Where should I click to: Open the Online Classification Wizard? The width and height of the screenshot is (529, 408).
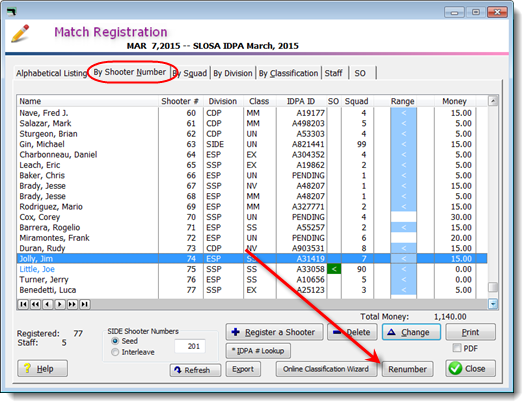point(326,369)
